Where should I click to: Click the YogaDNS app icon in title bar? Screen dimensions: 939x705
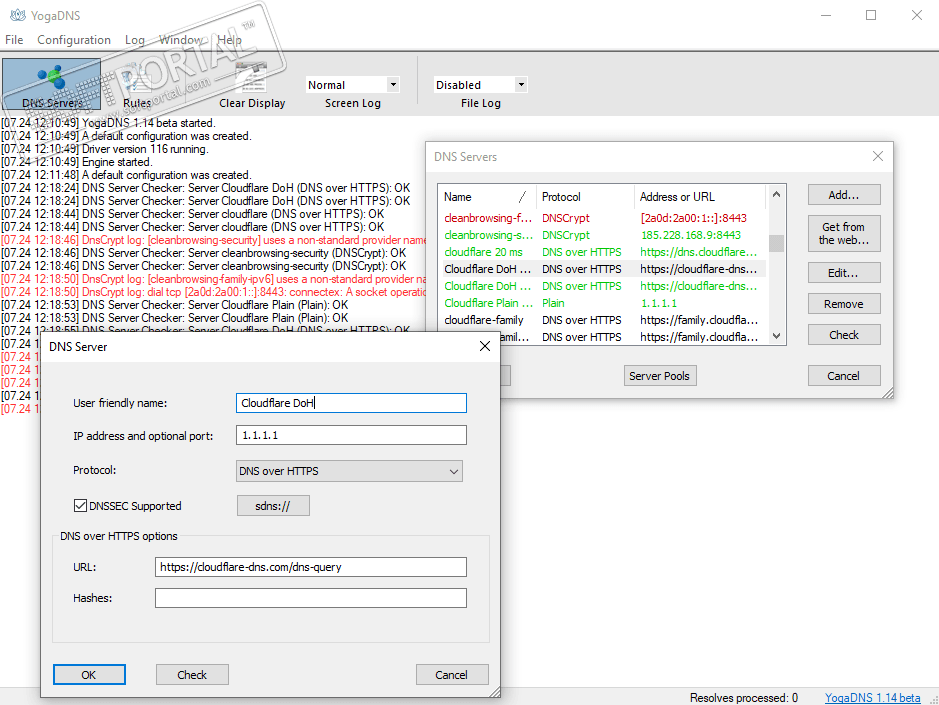pyautogui.click(x=18, y=15)
